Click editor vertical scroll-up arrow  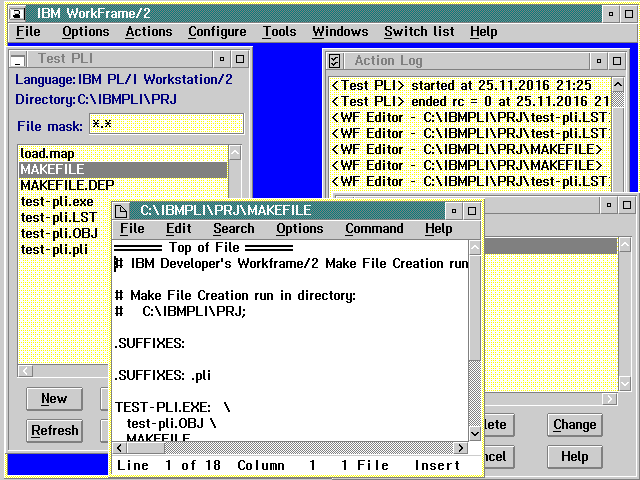point(475,248)
